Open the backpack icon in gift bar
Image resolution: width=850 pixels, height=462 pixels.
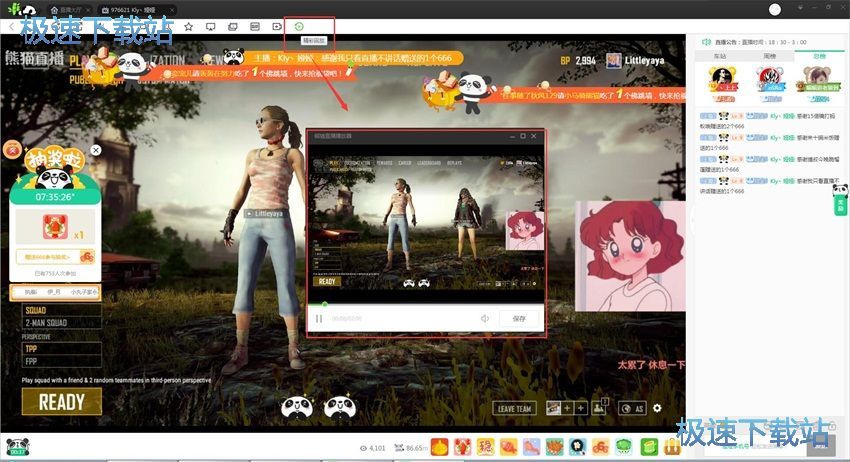672,447
